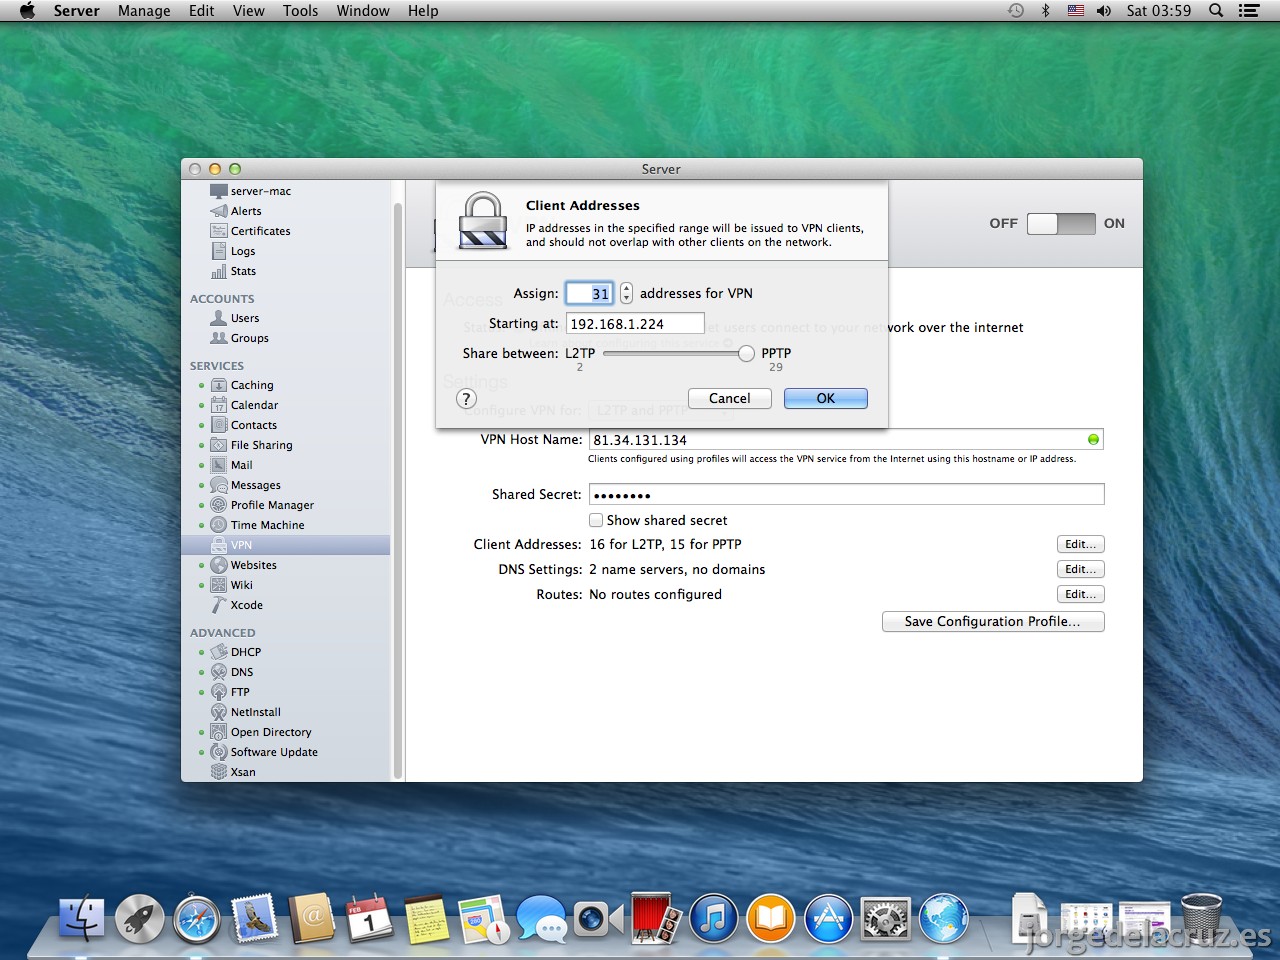Open System Preferences from the Dock
This screenshot has width=1280, height=960.
(886, 918)
